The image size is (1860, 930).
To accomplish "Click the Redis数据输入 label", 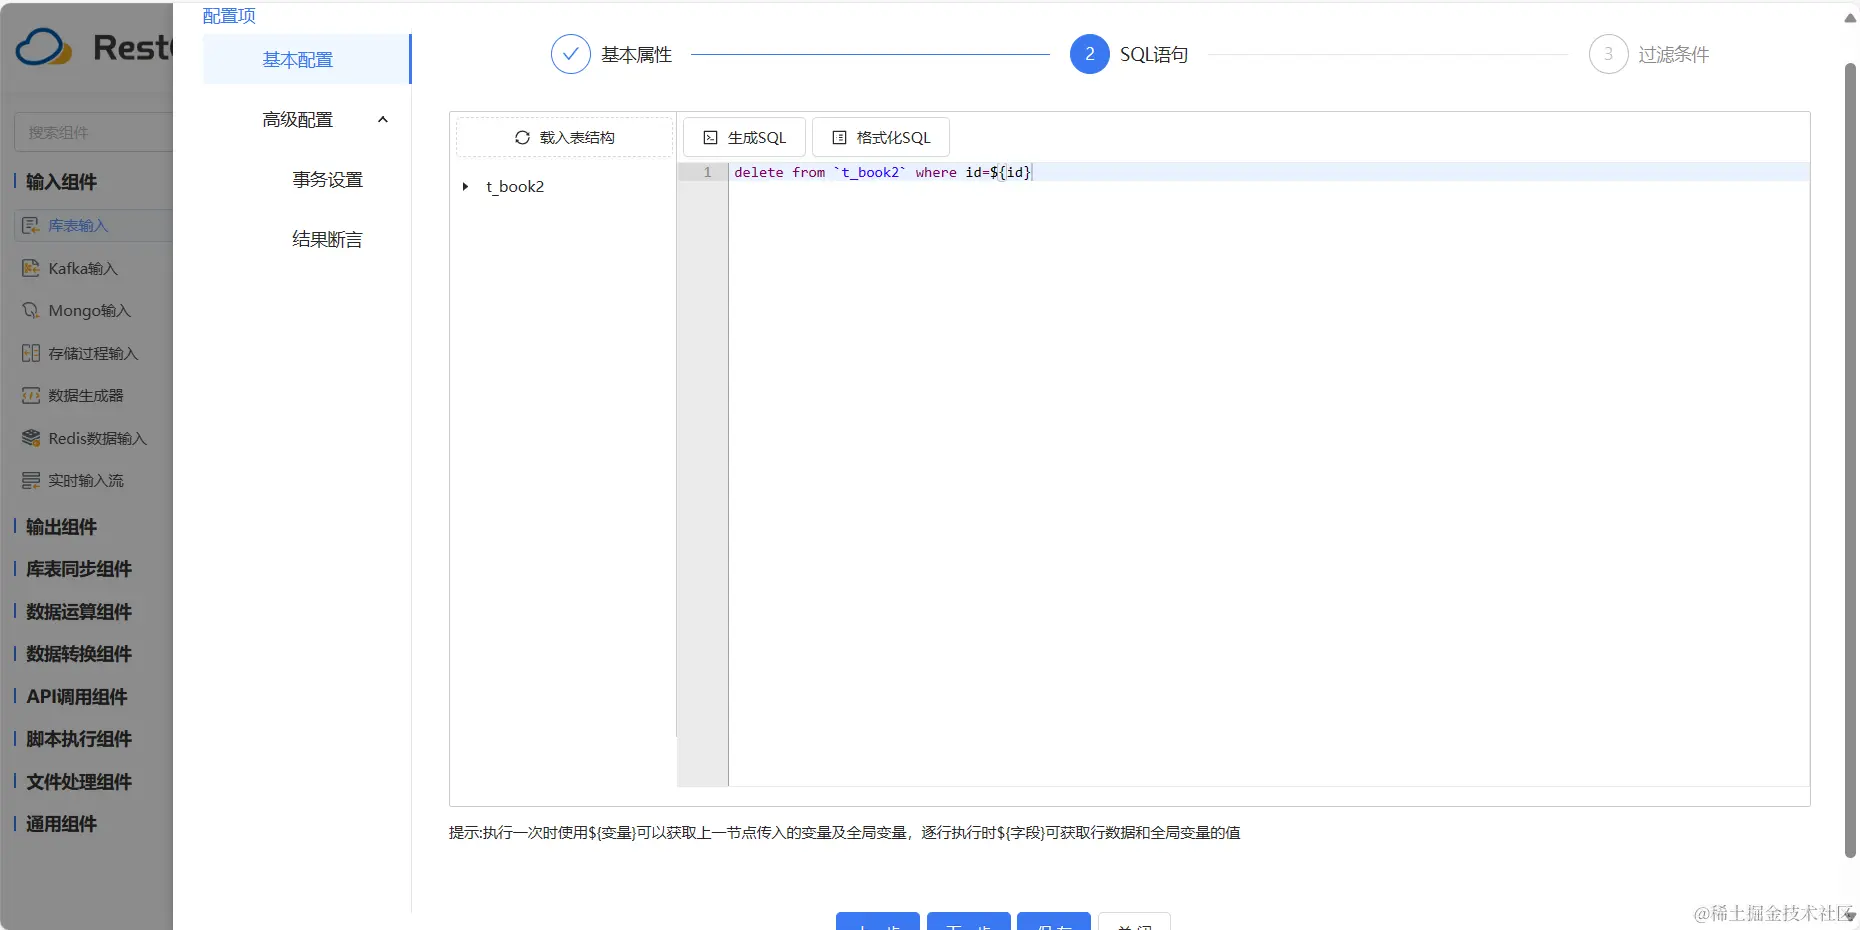I will click(97, 439).
